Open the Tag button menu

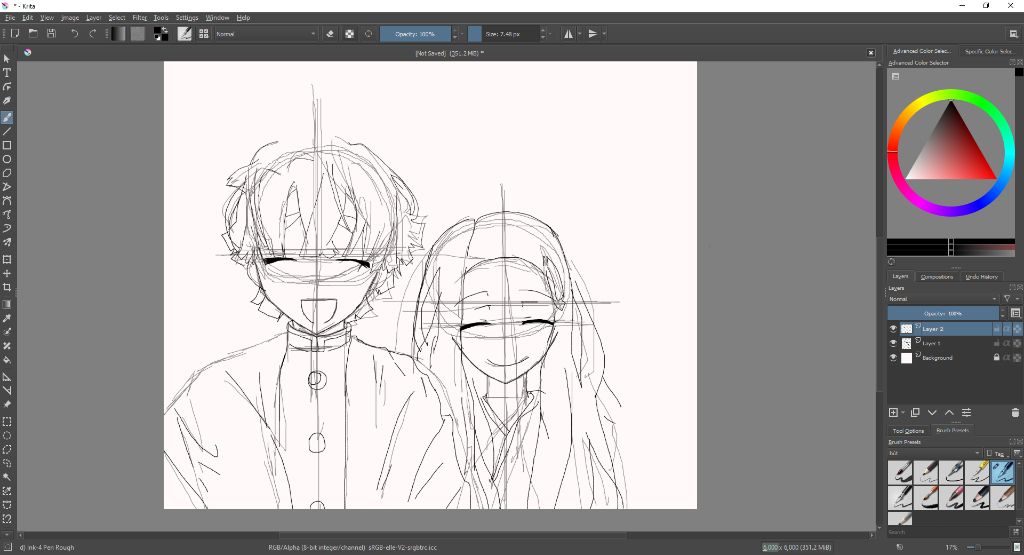pyautogui.click(x=996, y=453)
